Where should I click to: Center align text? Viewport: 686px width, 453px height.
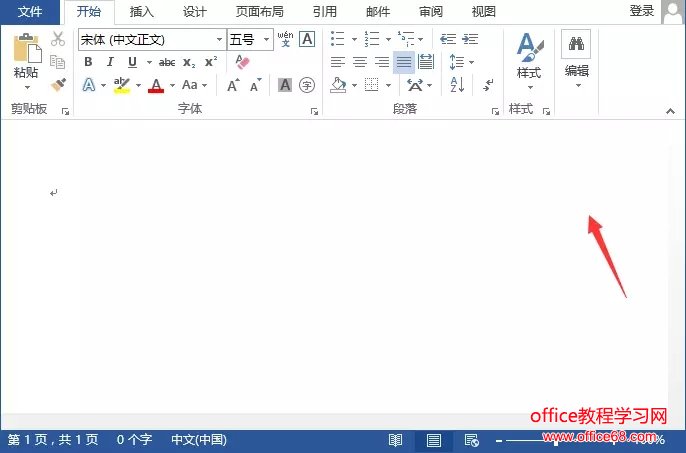[x=360, y=62]
